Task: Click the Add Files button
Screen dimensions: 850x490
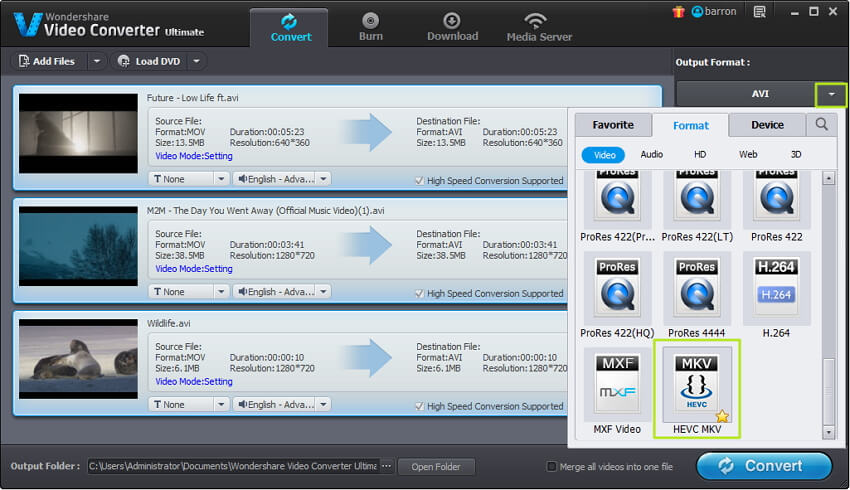Action: (48, 61)
